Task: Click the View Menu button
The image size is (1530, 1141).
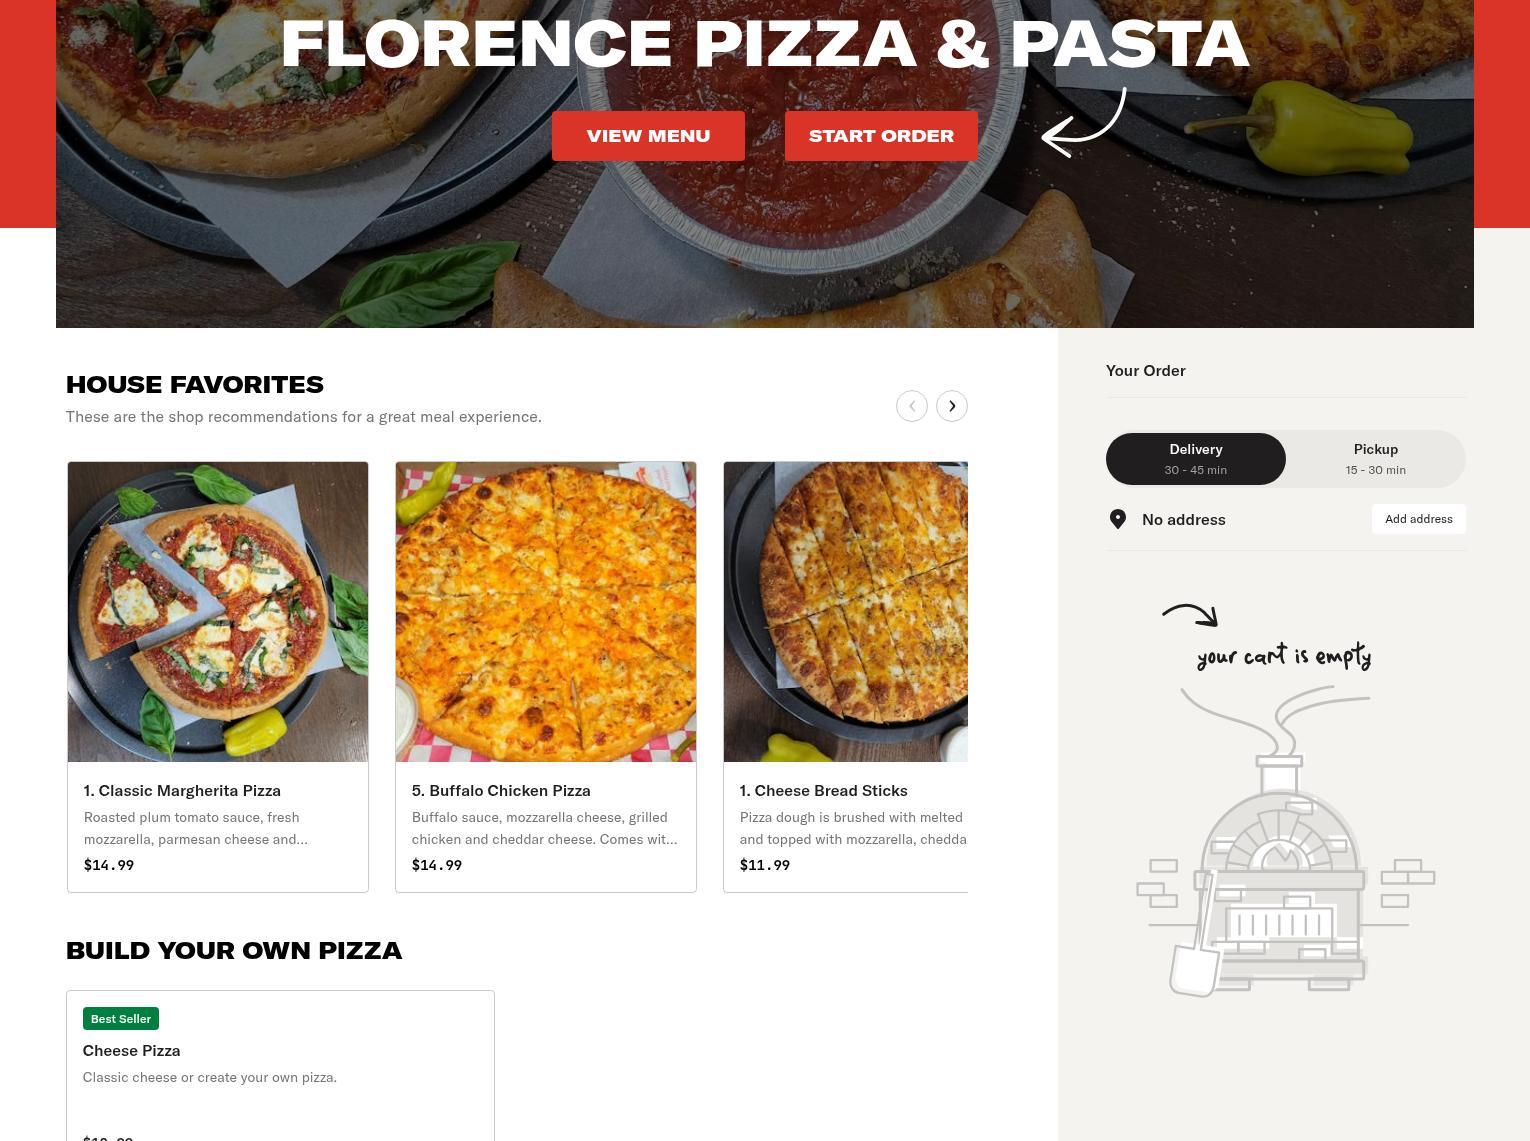Action: point(648,136)
